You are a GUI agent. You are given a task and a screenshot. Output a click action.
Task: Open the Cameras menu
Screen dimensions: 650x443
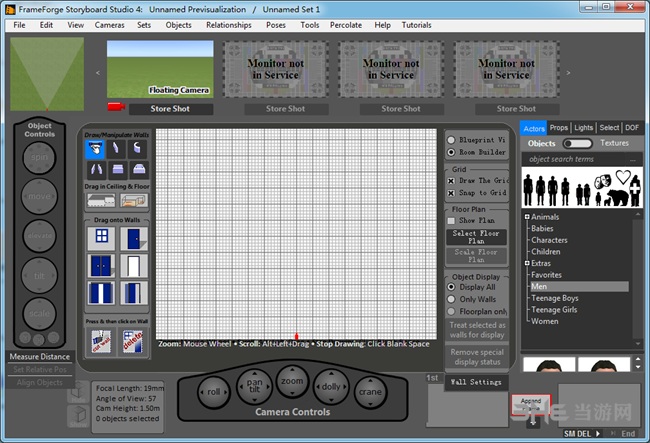109,25
